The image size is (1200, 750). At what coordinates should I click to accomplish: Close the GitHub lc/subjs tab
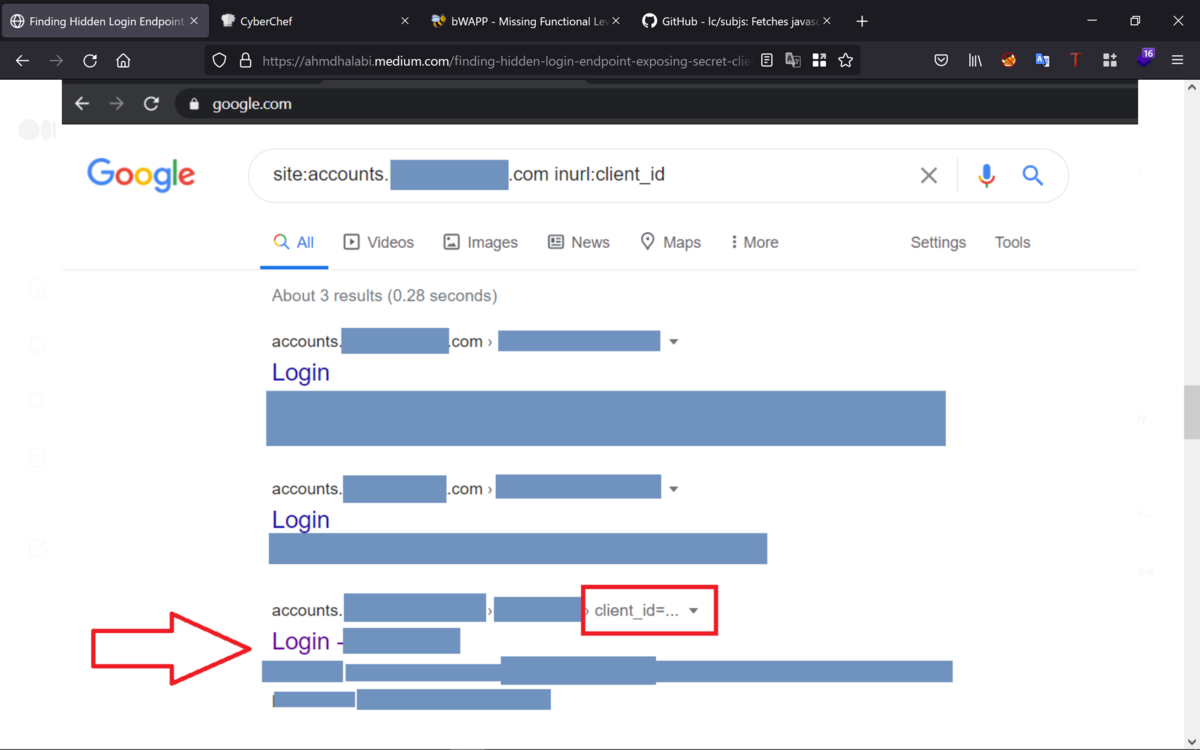tap(826, 21)
